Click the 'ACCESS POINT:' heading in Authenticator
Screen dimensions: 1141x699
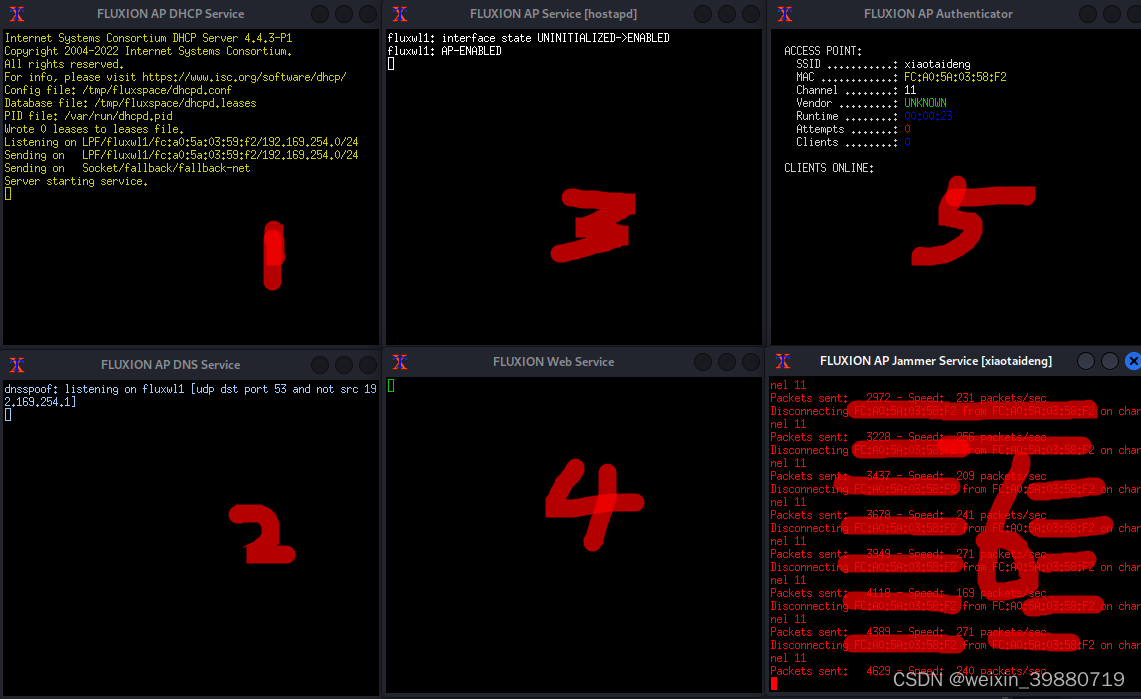[823, 51]
